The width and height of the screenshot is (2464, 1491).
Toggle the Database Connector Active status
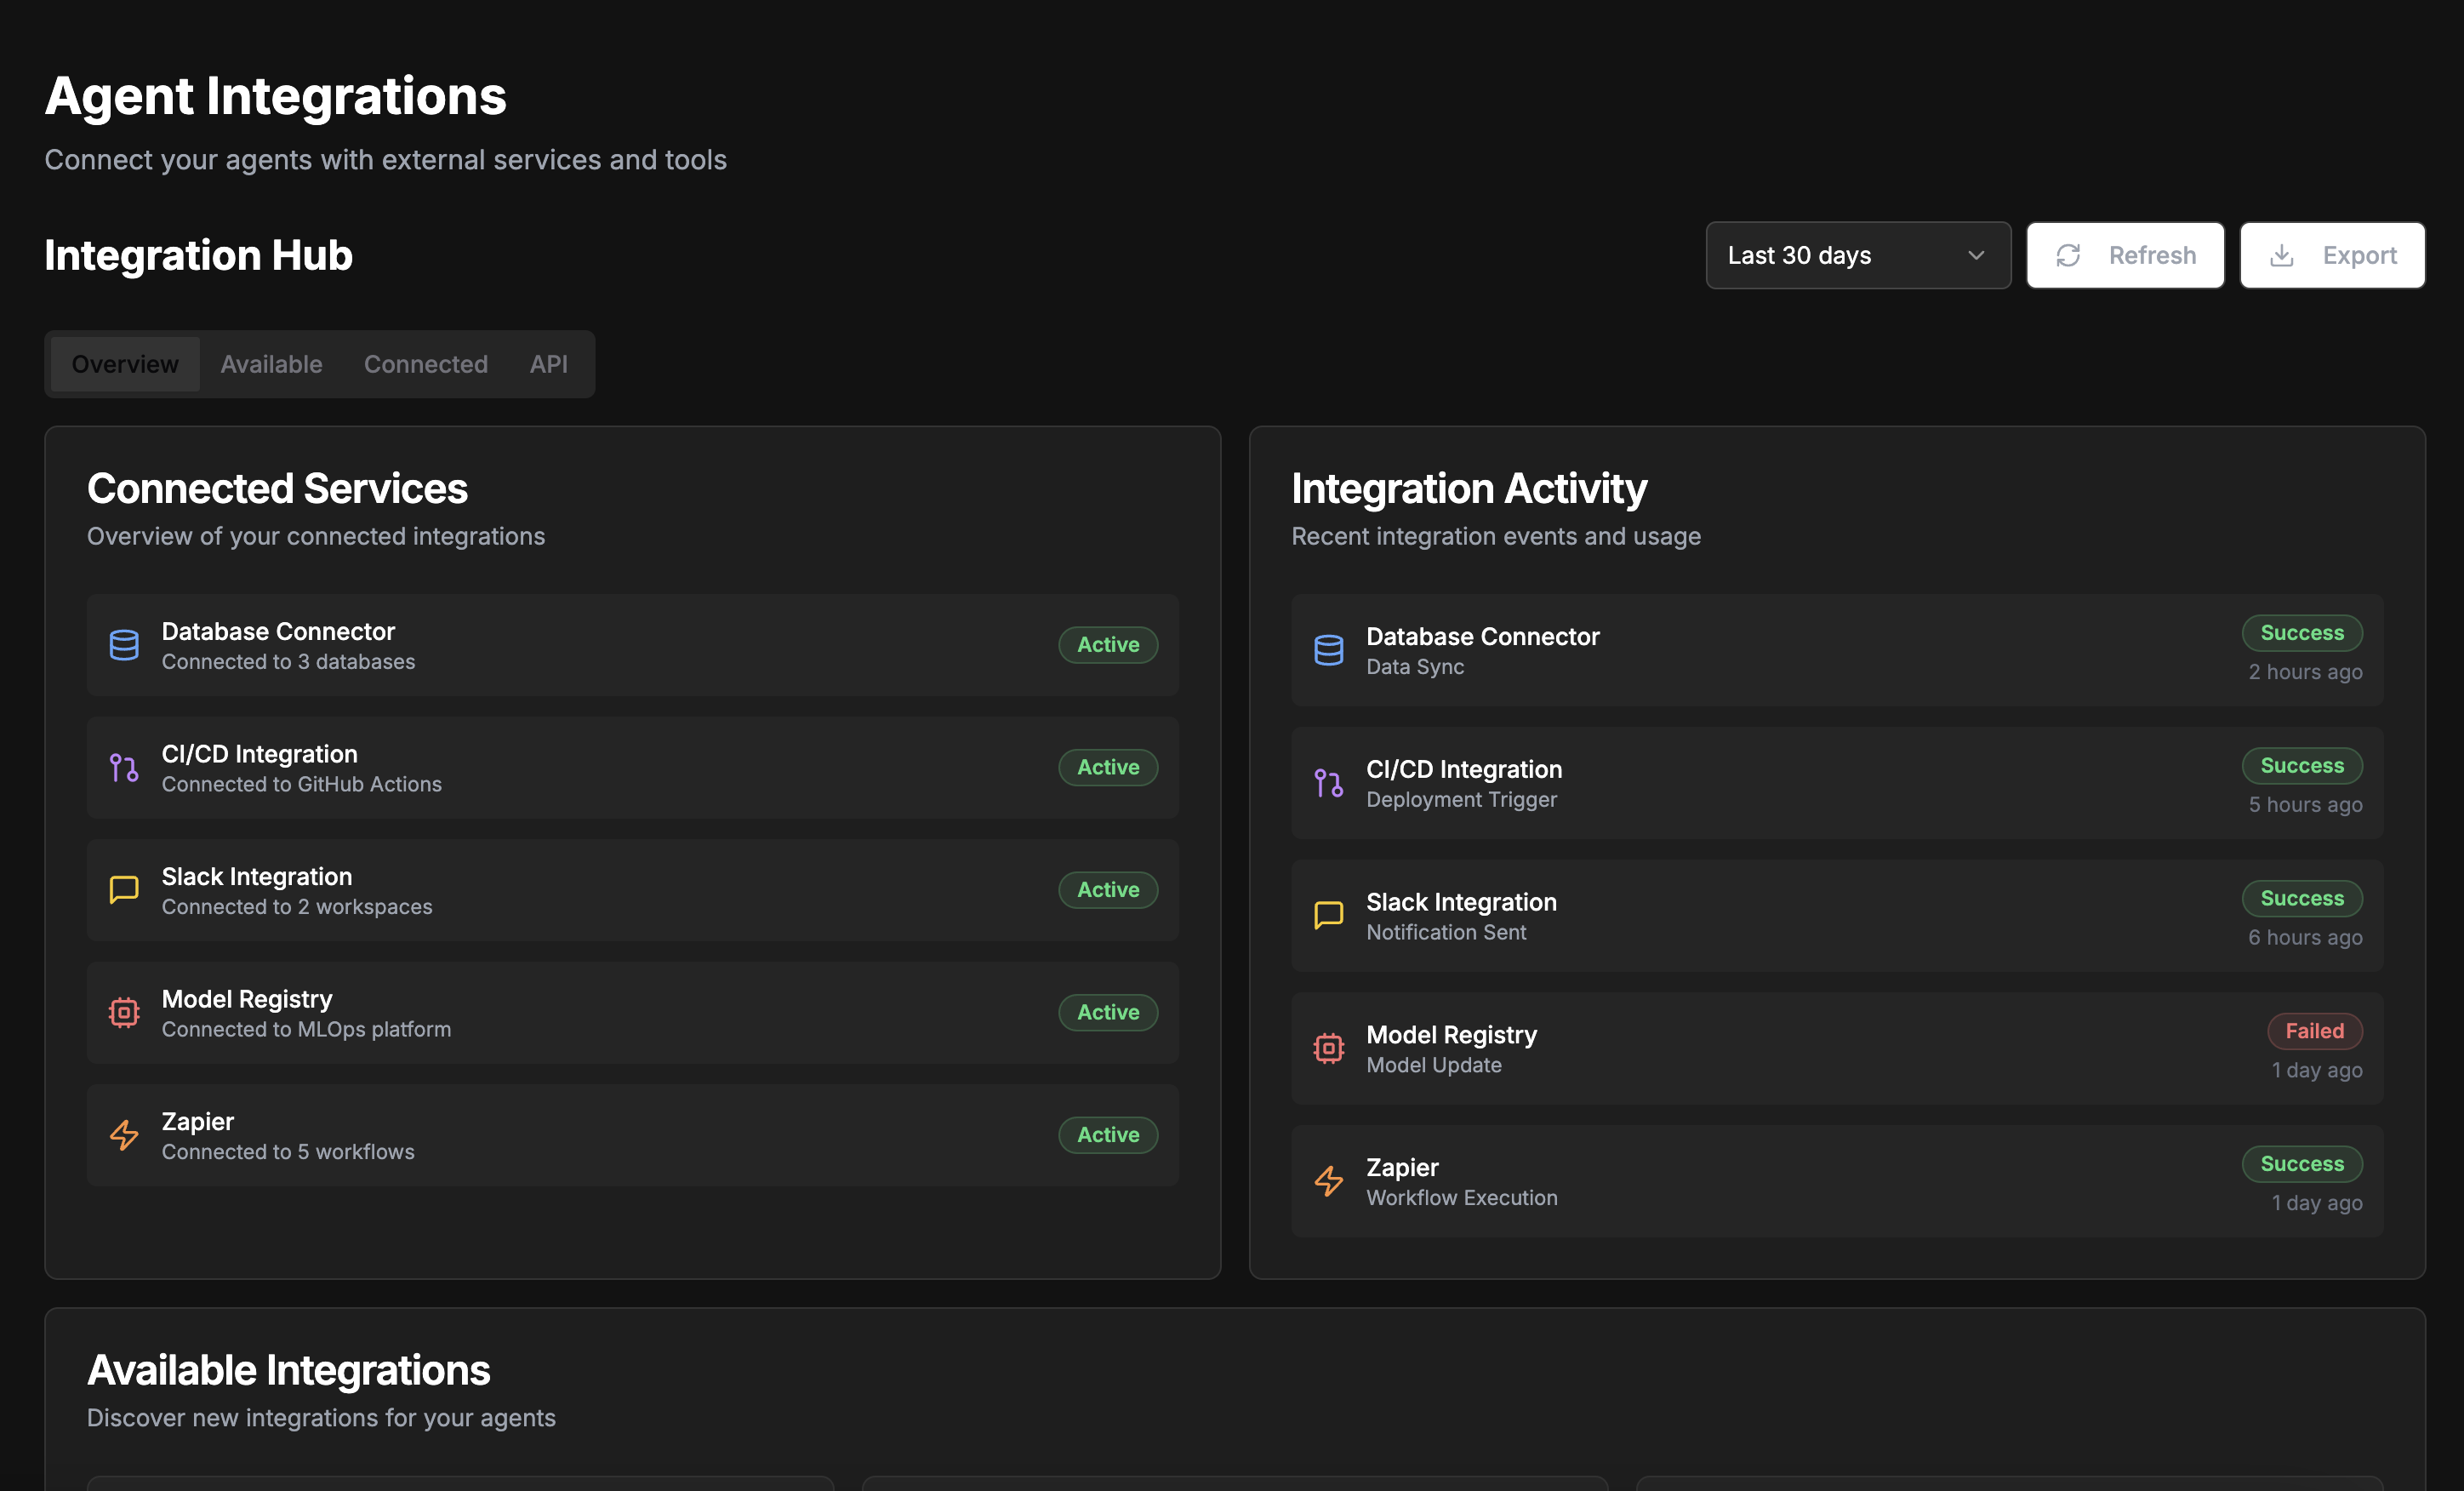pyautogui.click(x=1107, y=645)
